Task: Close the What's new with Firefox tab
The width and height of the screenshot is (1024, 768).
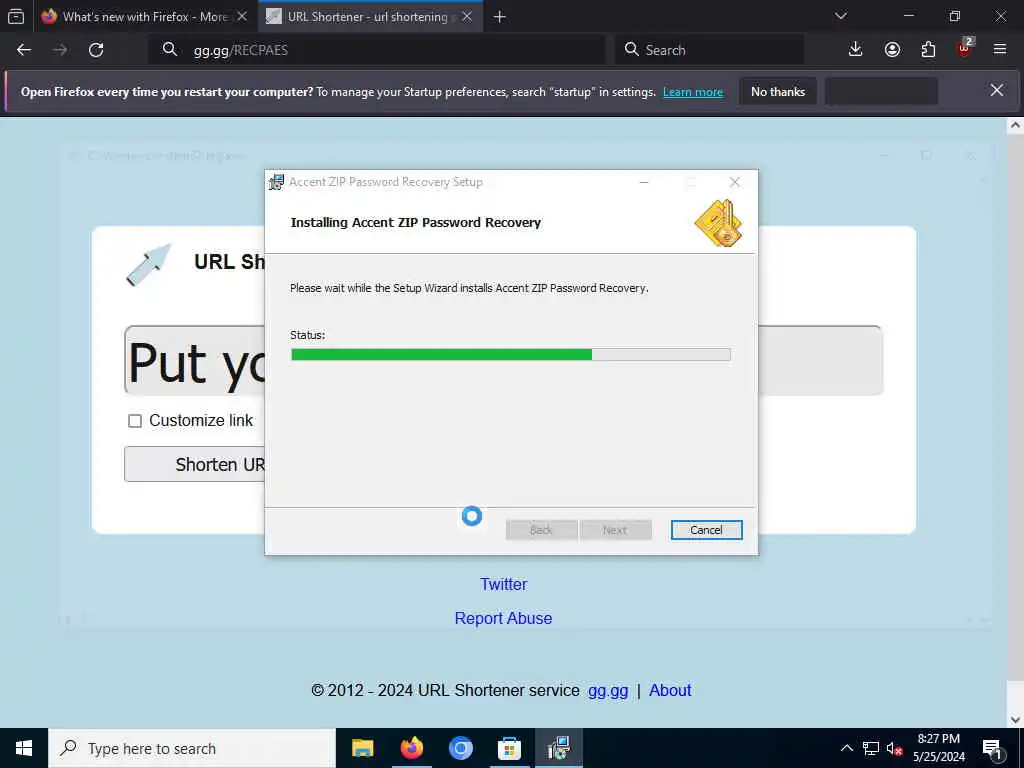Action: pyautogui.click(x=242, y=16)
